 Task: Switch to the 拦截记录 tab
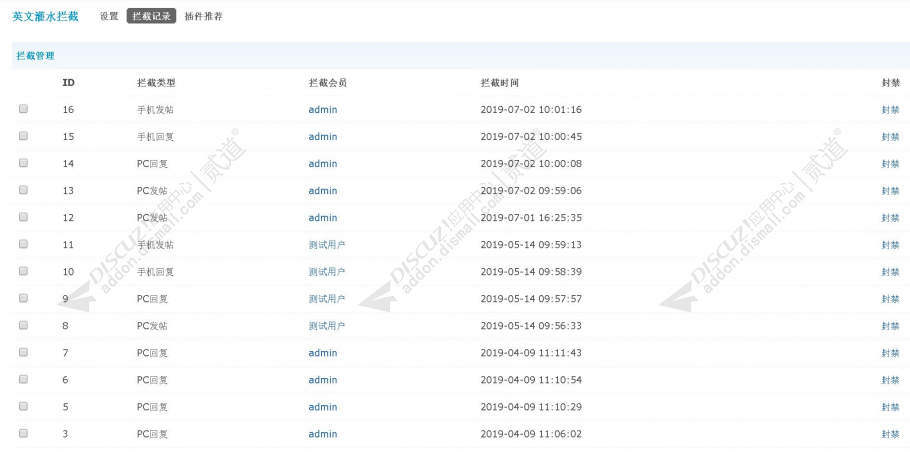[x=151, y=16]
